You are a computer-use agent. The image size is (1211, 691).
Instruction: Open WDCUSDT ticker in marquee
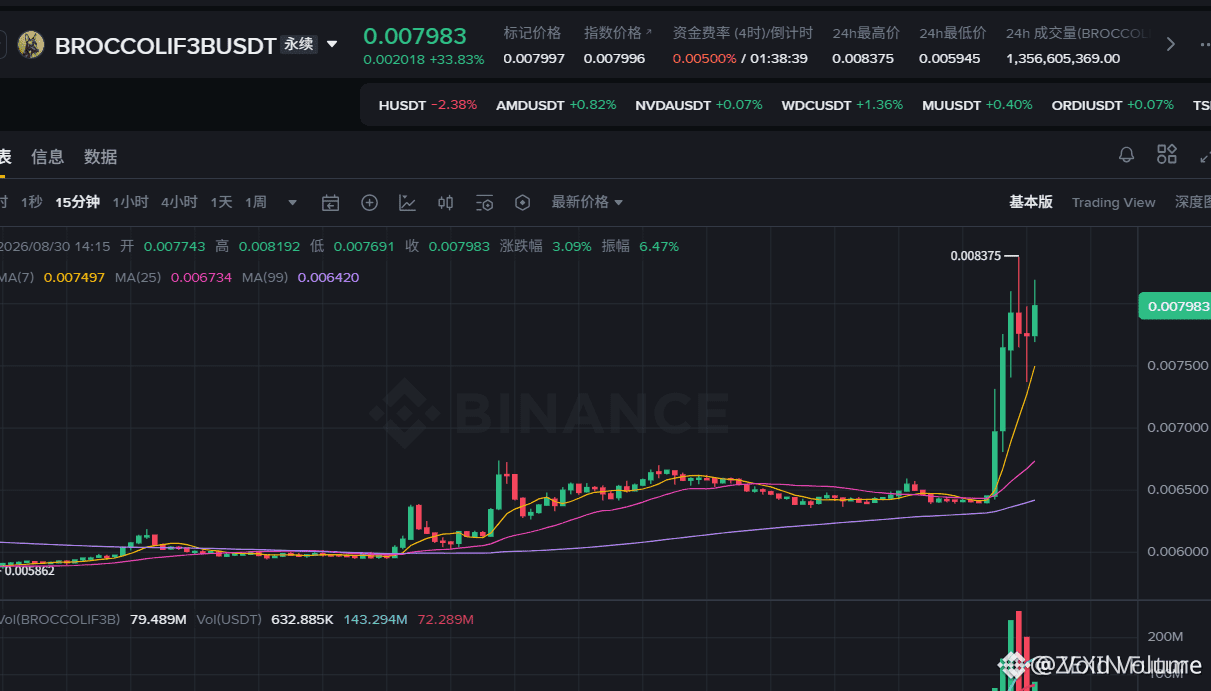(842, 105)
